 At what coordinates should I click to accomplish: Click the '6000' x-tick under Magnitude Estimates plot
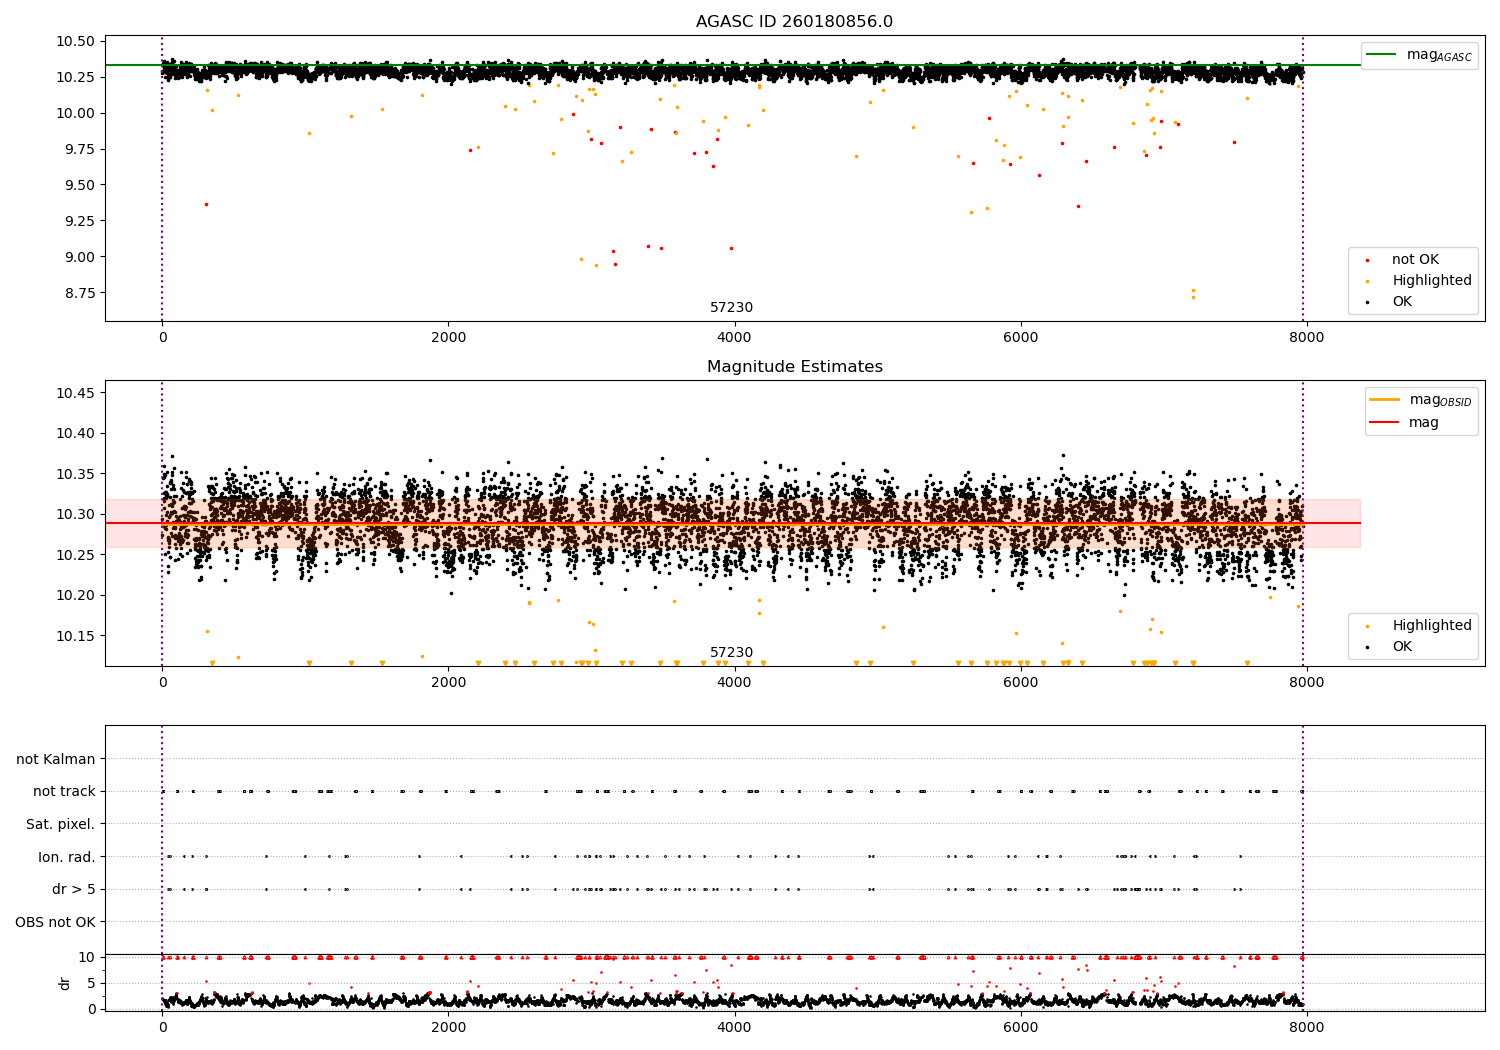[1020, 682]
